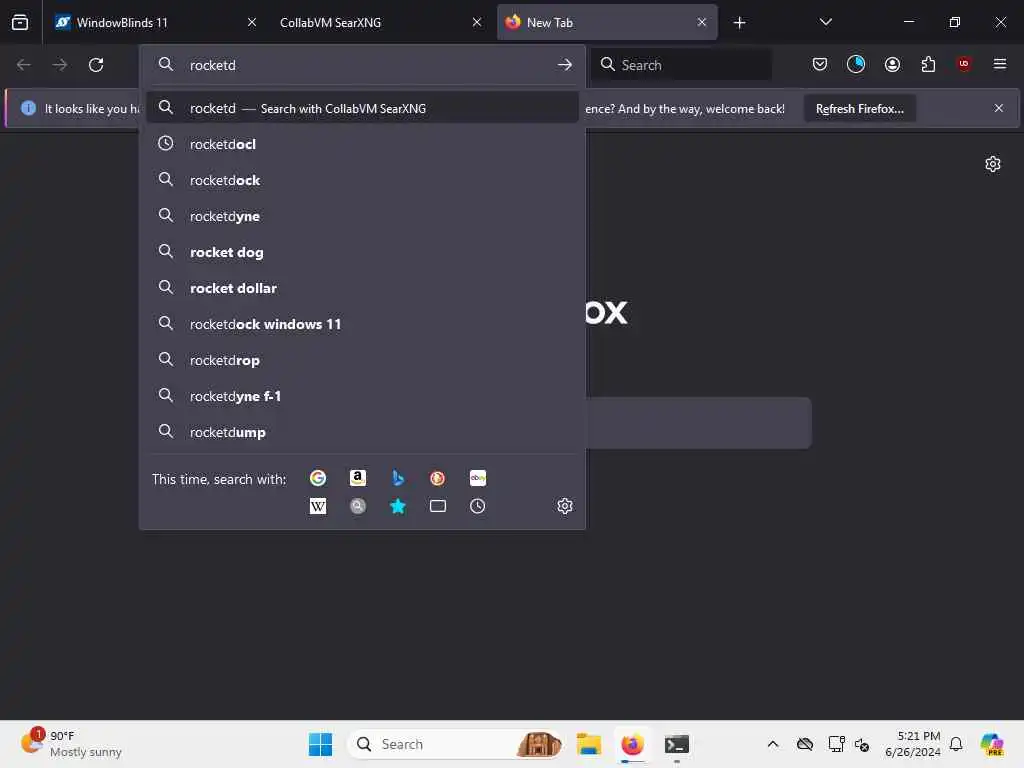Image resolution: width=1024 pixels, height=768 pixels.
Task: Open File Explorer from the taskbar
Action: (588, 744)
